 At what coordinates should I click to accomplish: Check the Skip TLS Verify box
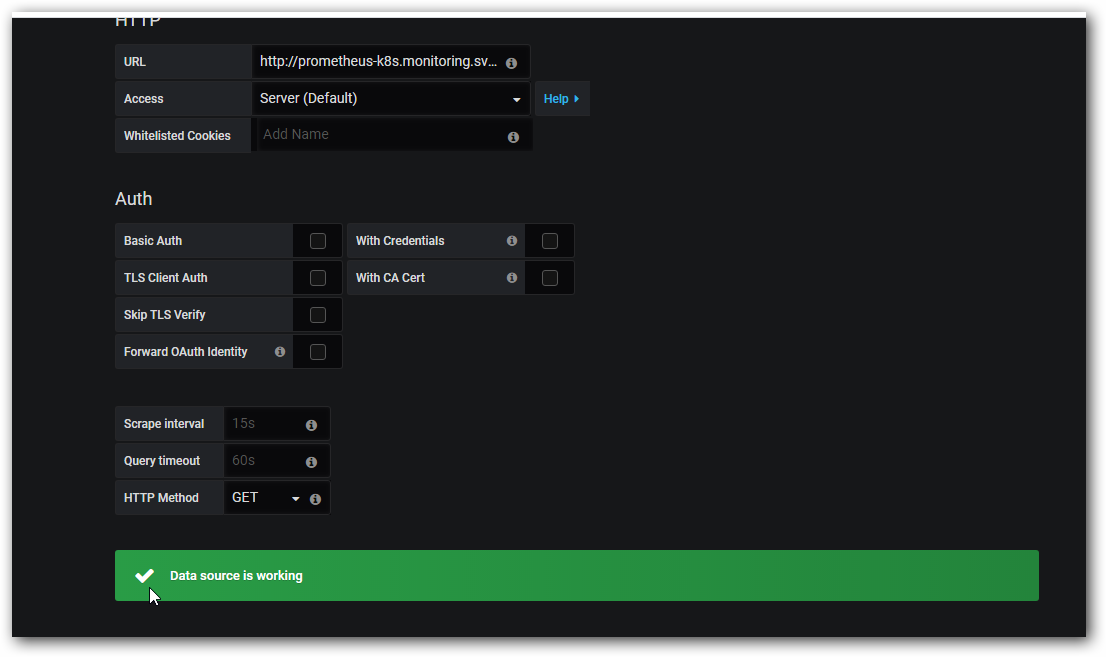(x=318, y=315)
